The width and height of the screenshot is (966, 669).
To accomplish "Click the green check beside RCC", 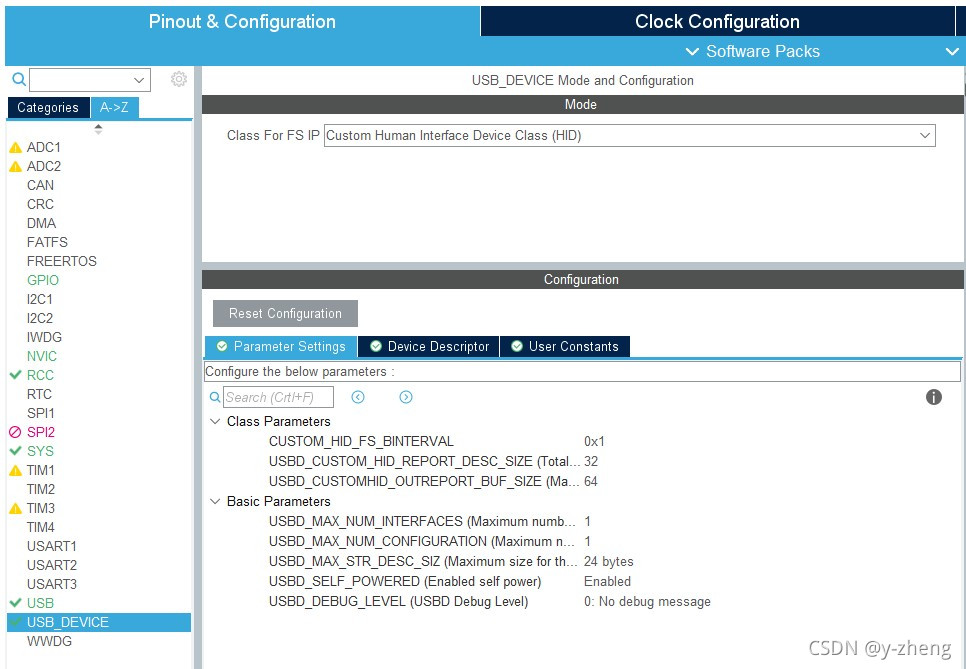I will [15, 375].
